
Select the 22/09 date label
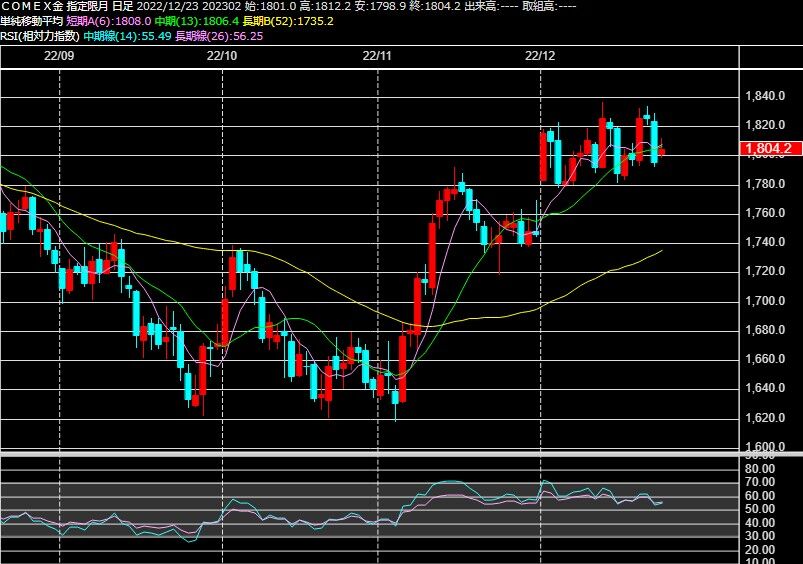click(59, 55)
